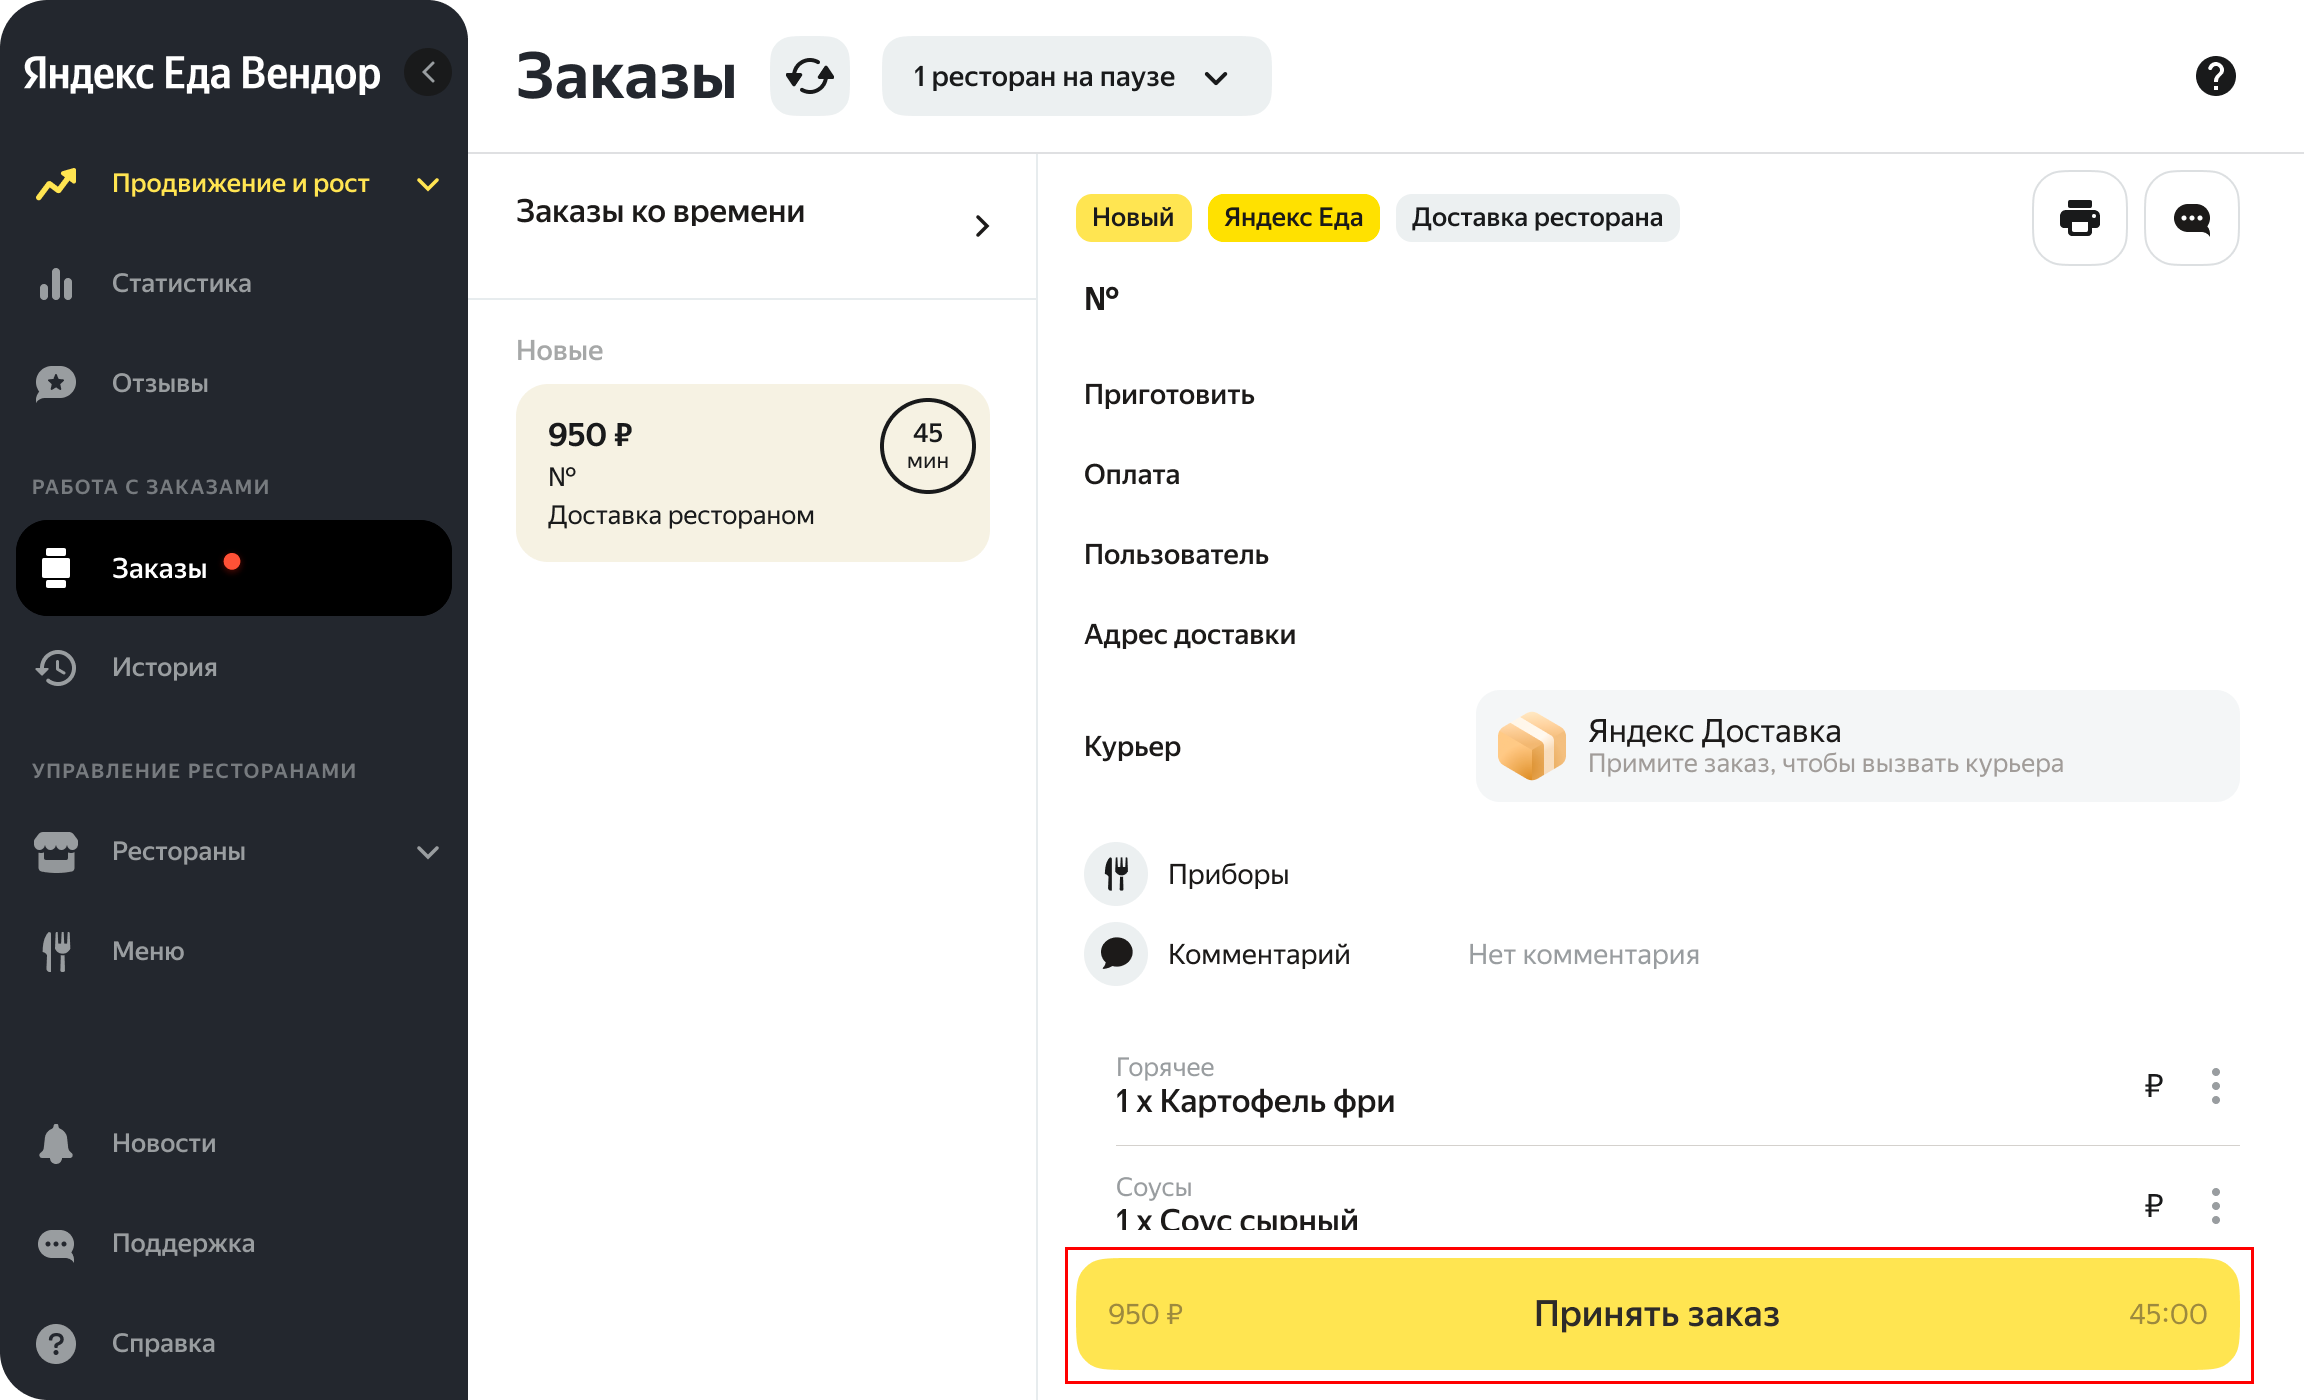Open Справка link in sidebar
Image resolution: width=2304 pixels, height=1400 pixels.
tap(234, 1344)
